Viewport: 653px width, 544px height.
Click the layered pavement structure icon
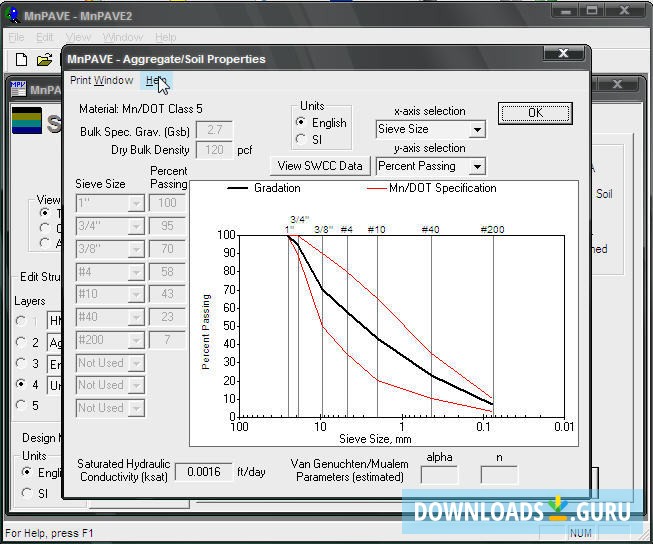(27, 120)
